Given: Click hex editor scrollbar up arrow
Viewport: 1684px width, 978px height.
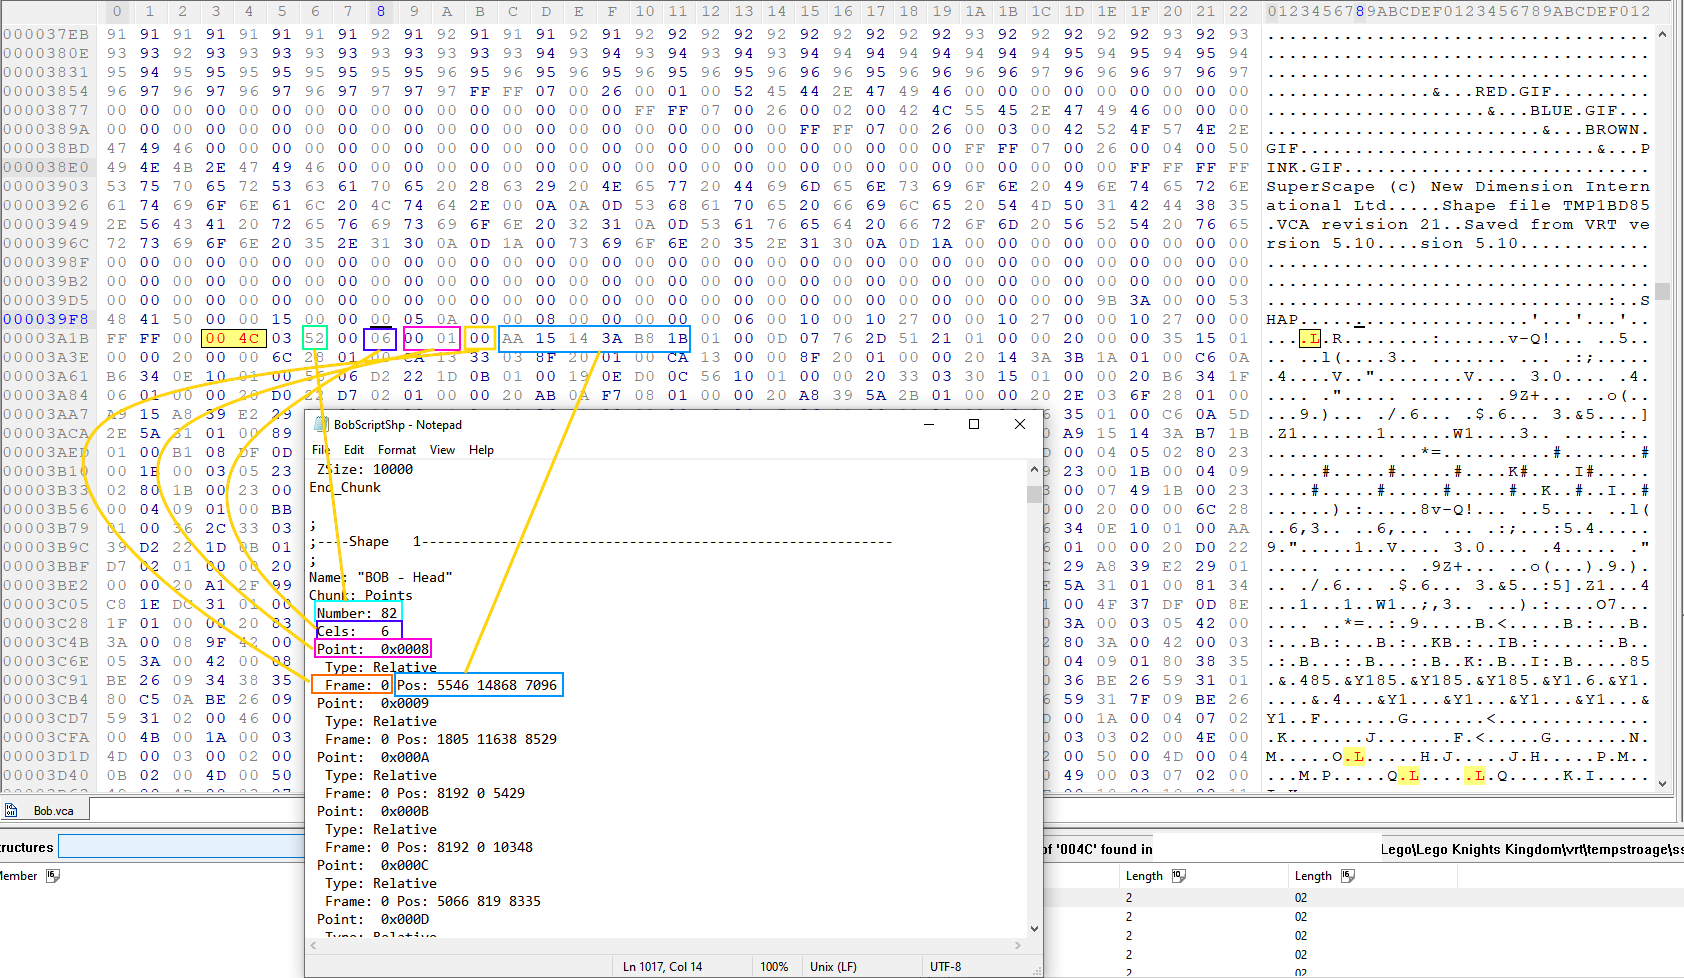Looking at the screenshot, I should 1662,34.
